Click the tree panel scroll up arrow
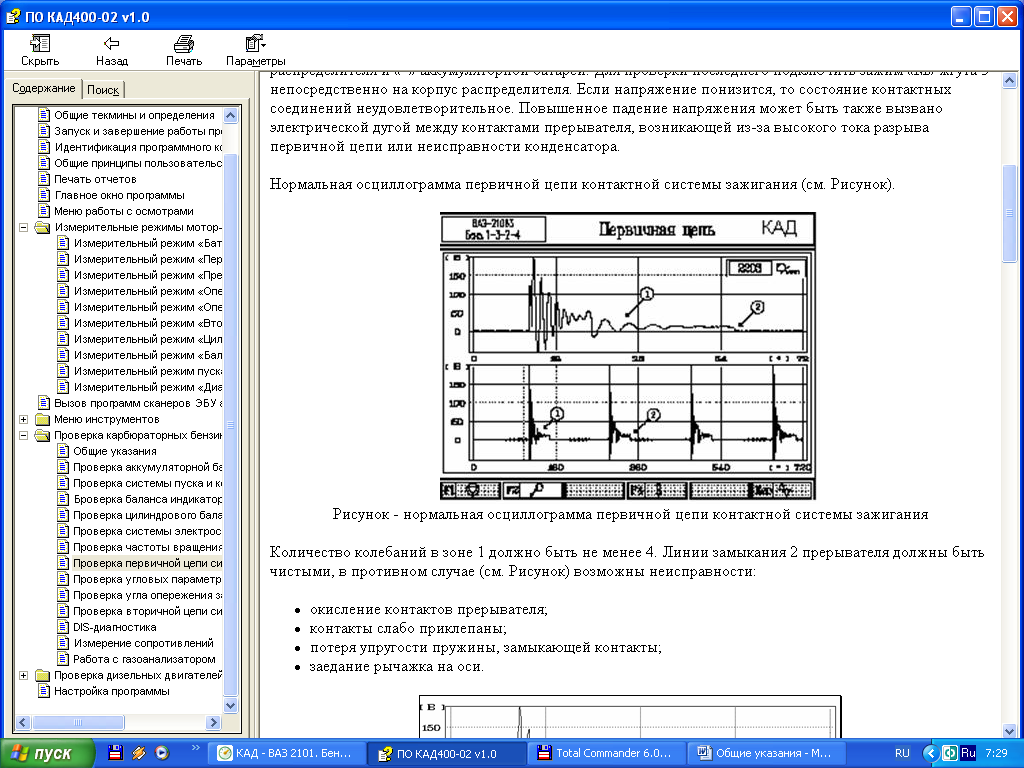This screenshot has height=768, width=1024. click(231, 116)
